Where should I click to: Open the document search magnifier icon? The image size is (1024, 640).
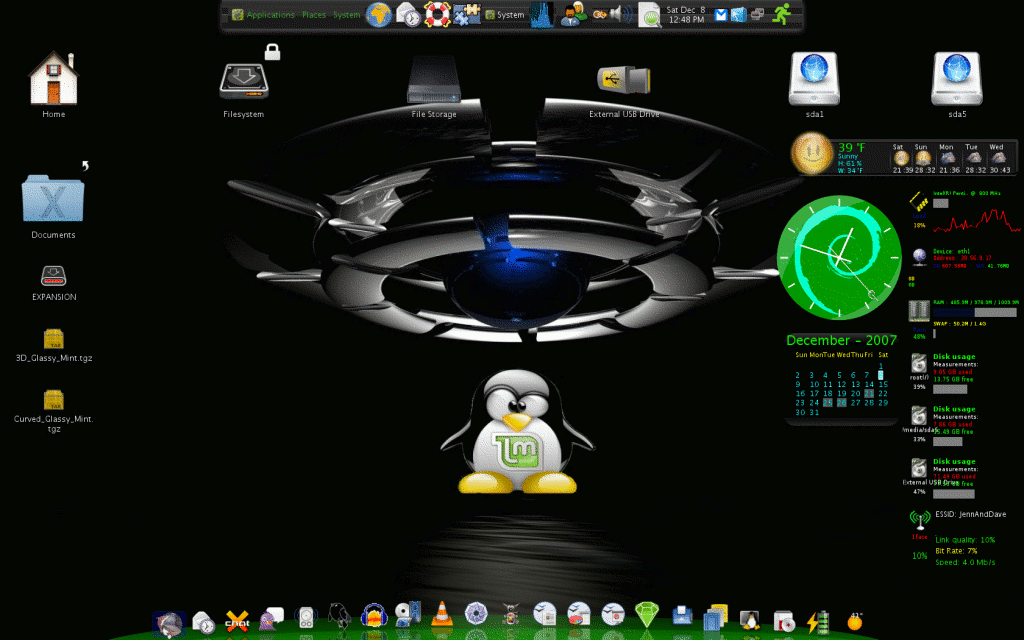click(650, 15)
